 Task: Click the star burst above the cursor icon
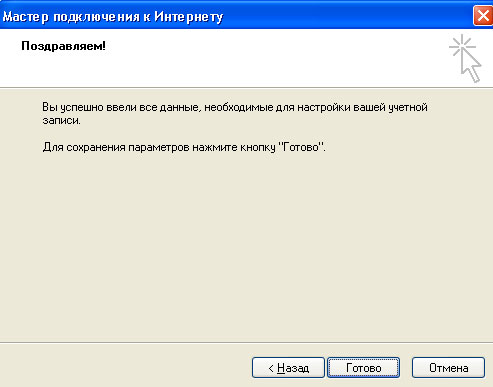pyautogui.click(x=462, y=45)
